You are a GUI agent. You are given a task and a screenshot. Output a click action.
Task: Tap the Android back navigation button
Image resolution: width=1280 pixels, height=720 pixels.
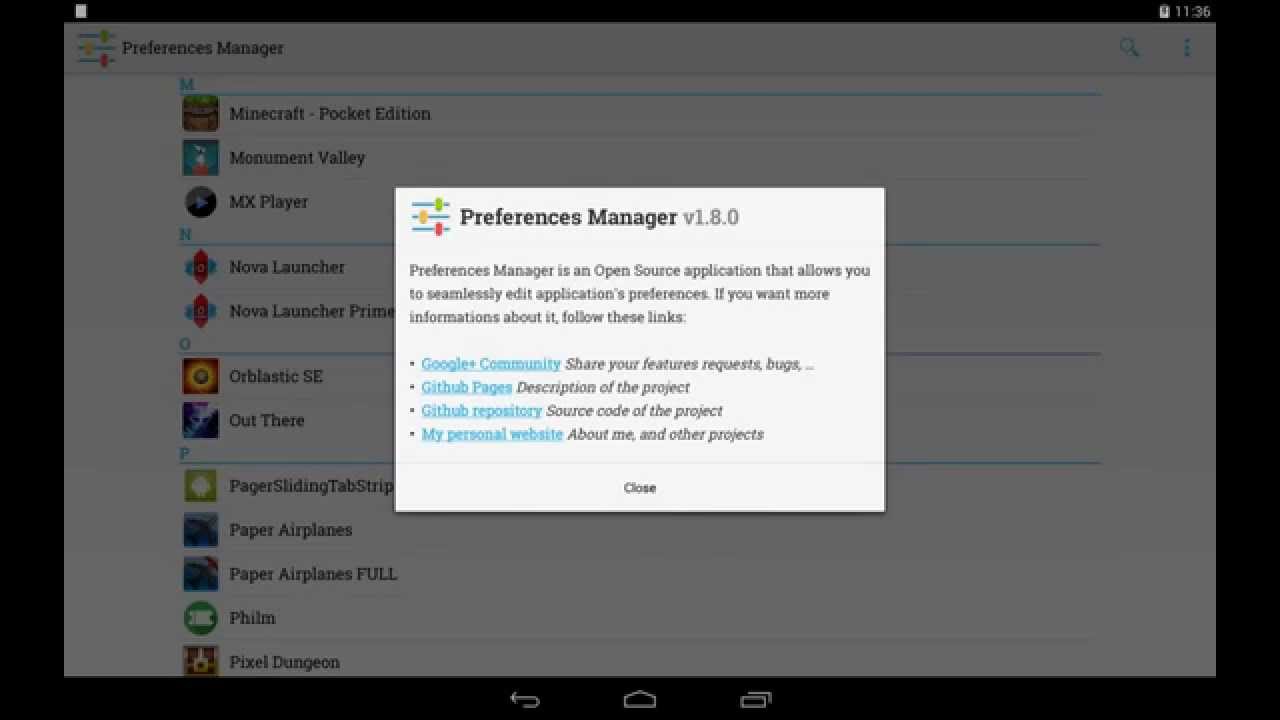pyautogui.click(x=524, y=699)
